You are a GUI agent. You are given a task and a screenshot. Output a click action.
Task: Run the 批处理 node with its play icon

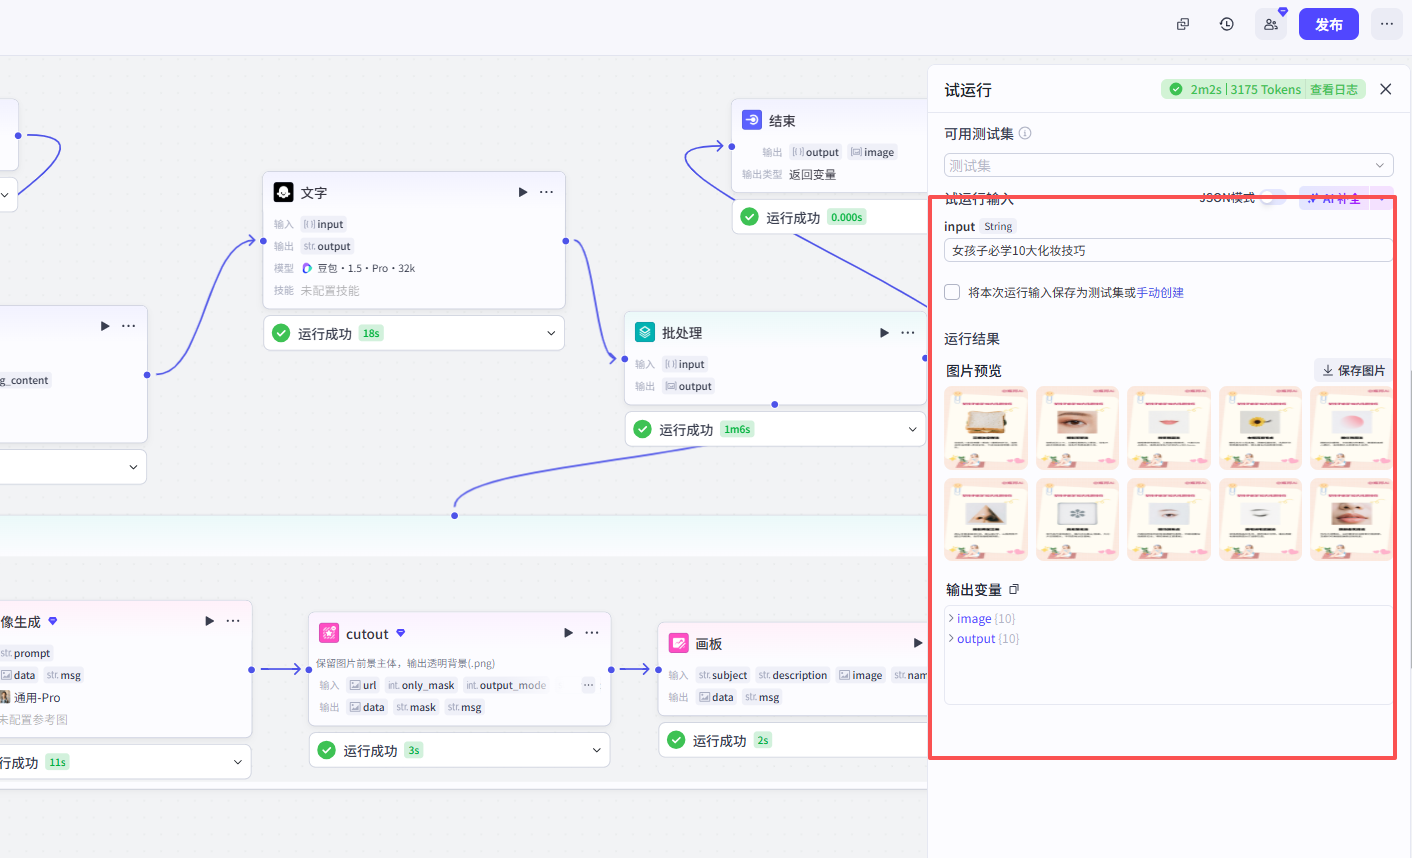884,332
